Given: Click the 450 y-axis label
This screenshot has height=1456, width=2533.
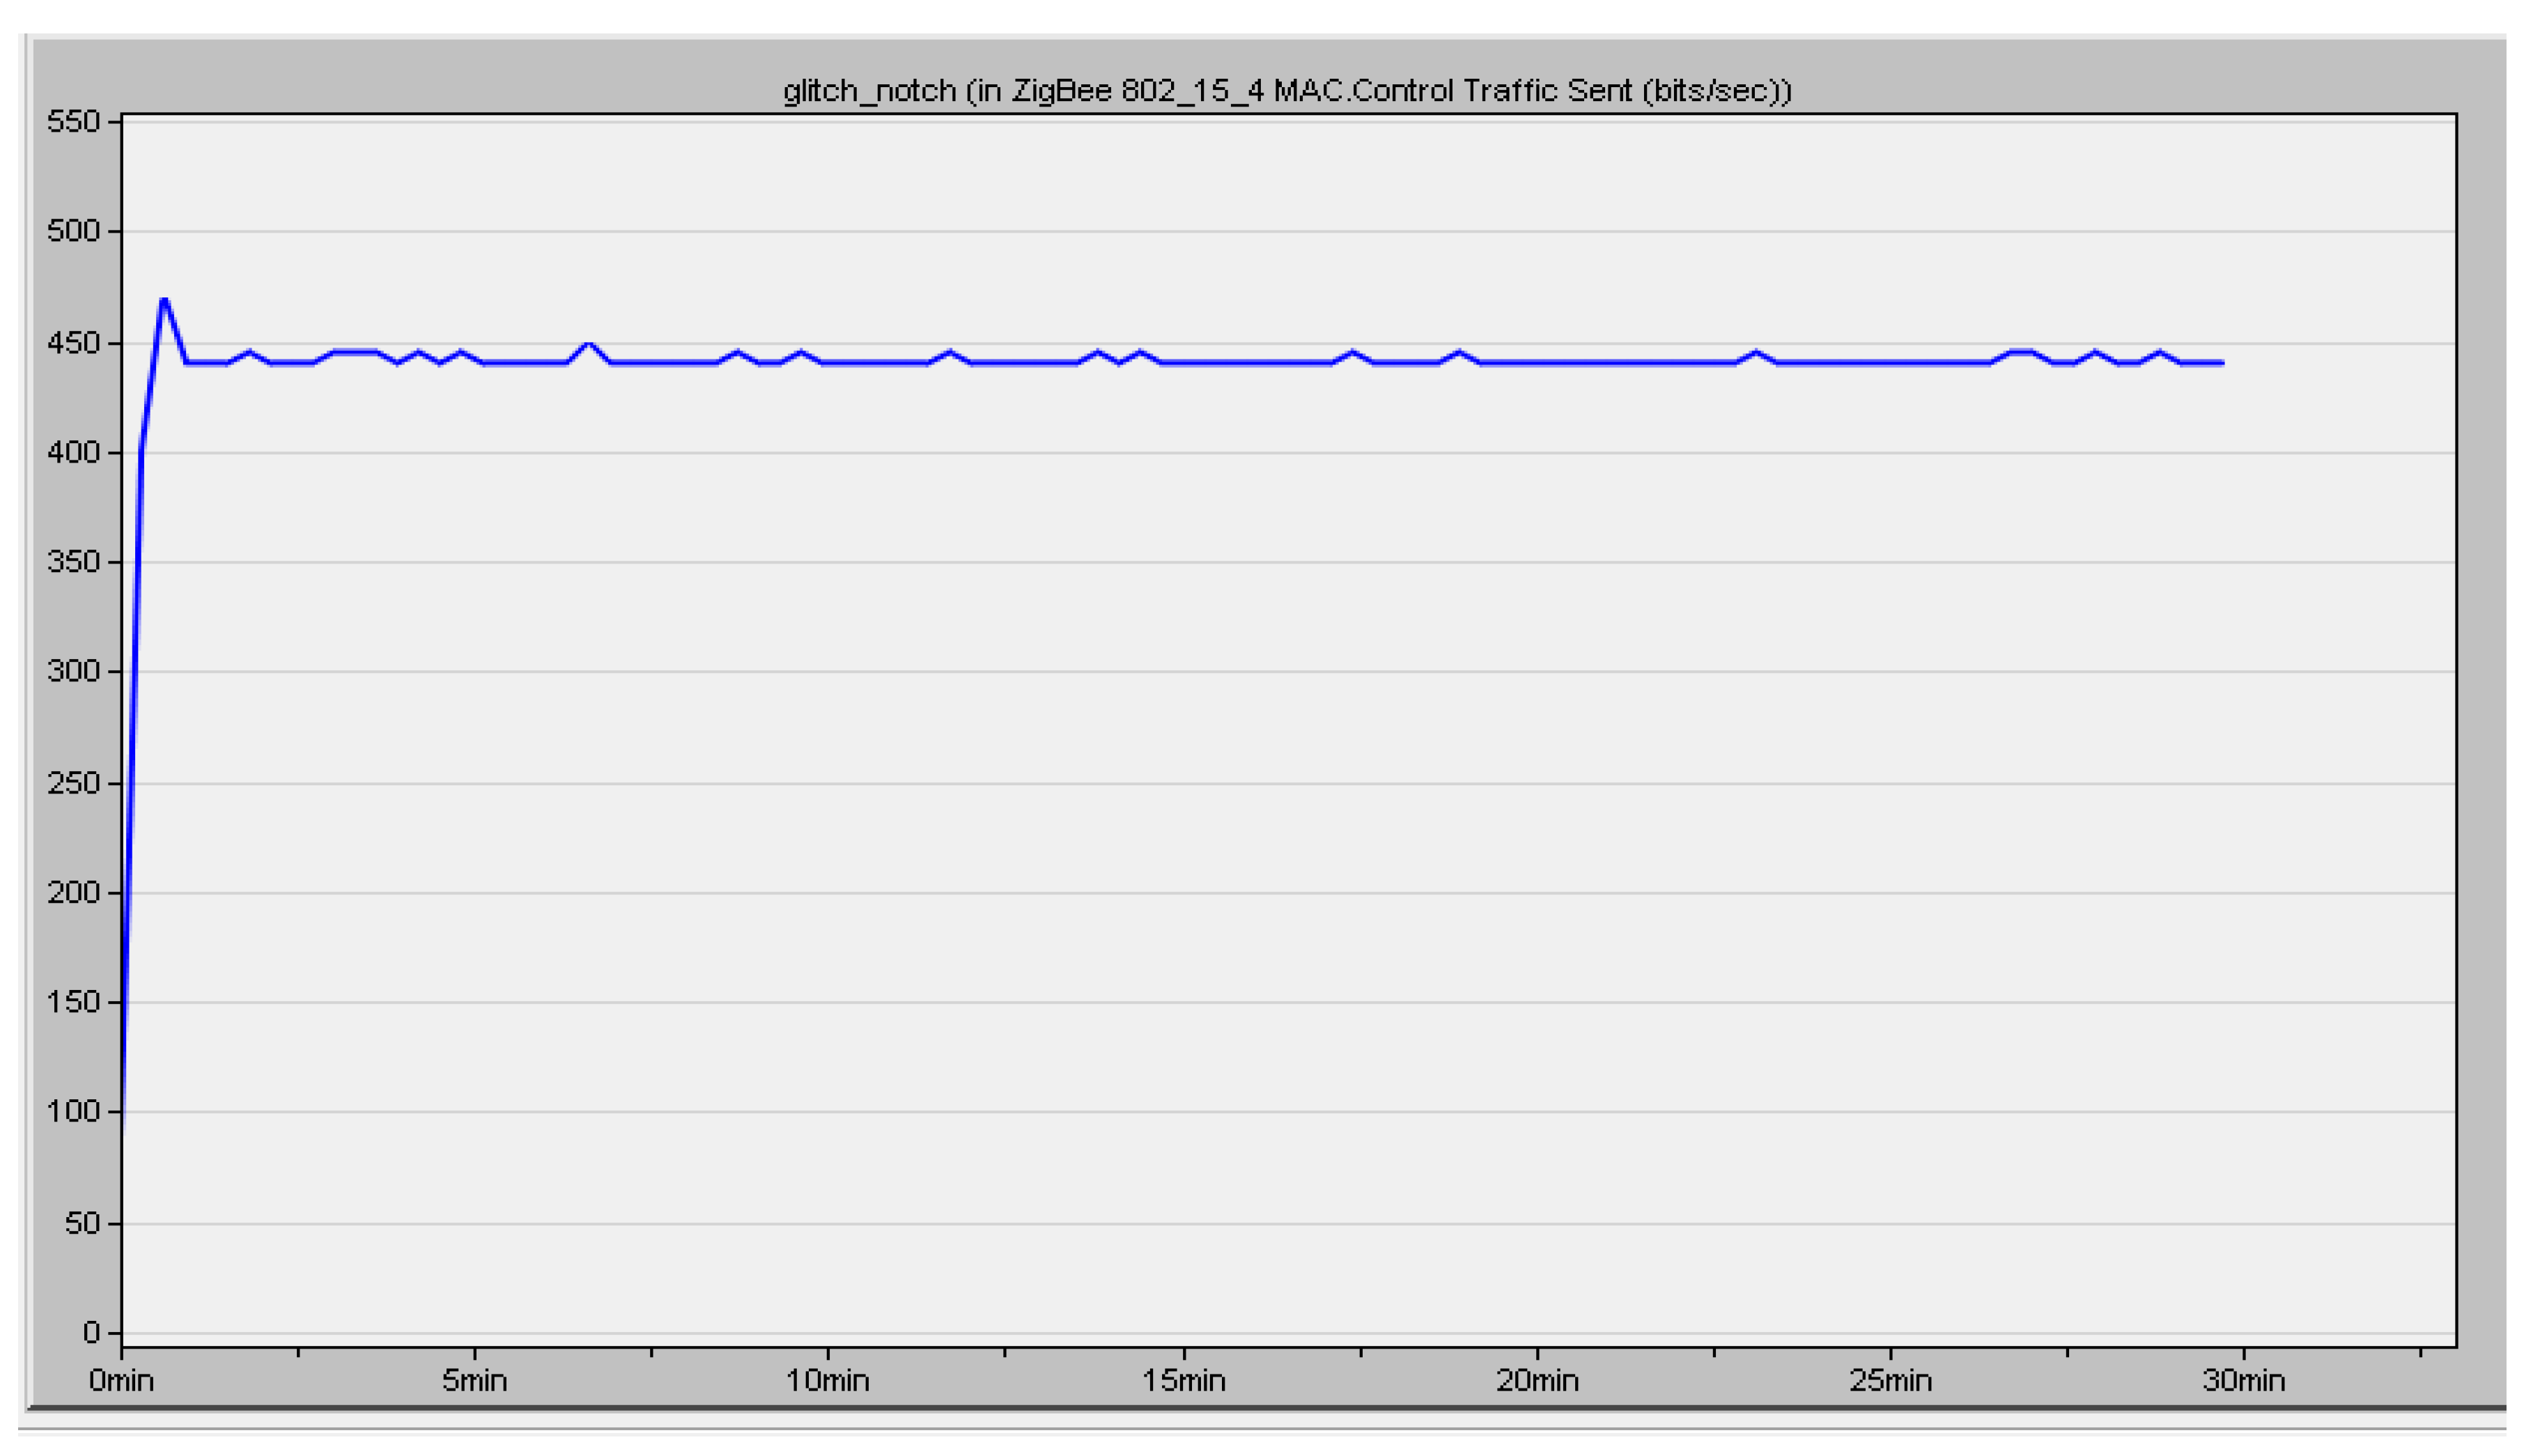Looking at the screenshot, I should point(73,343).
